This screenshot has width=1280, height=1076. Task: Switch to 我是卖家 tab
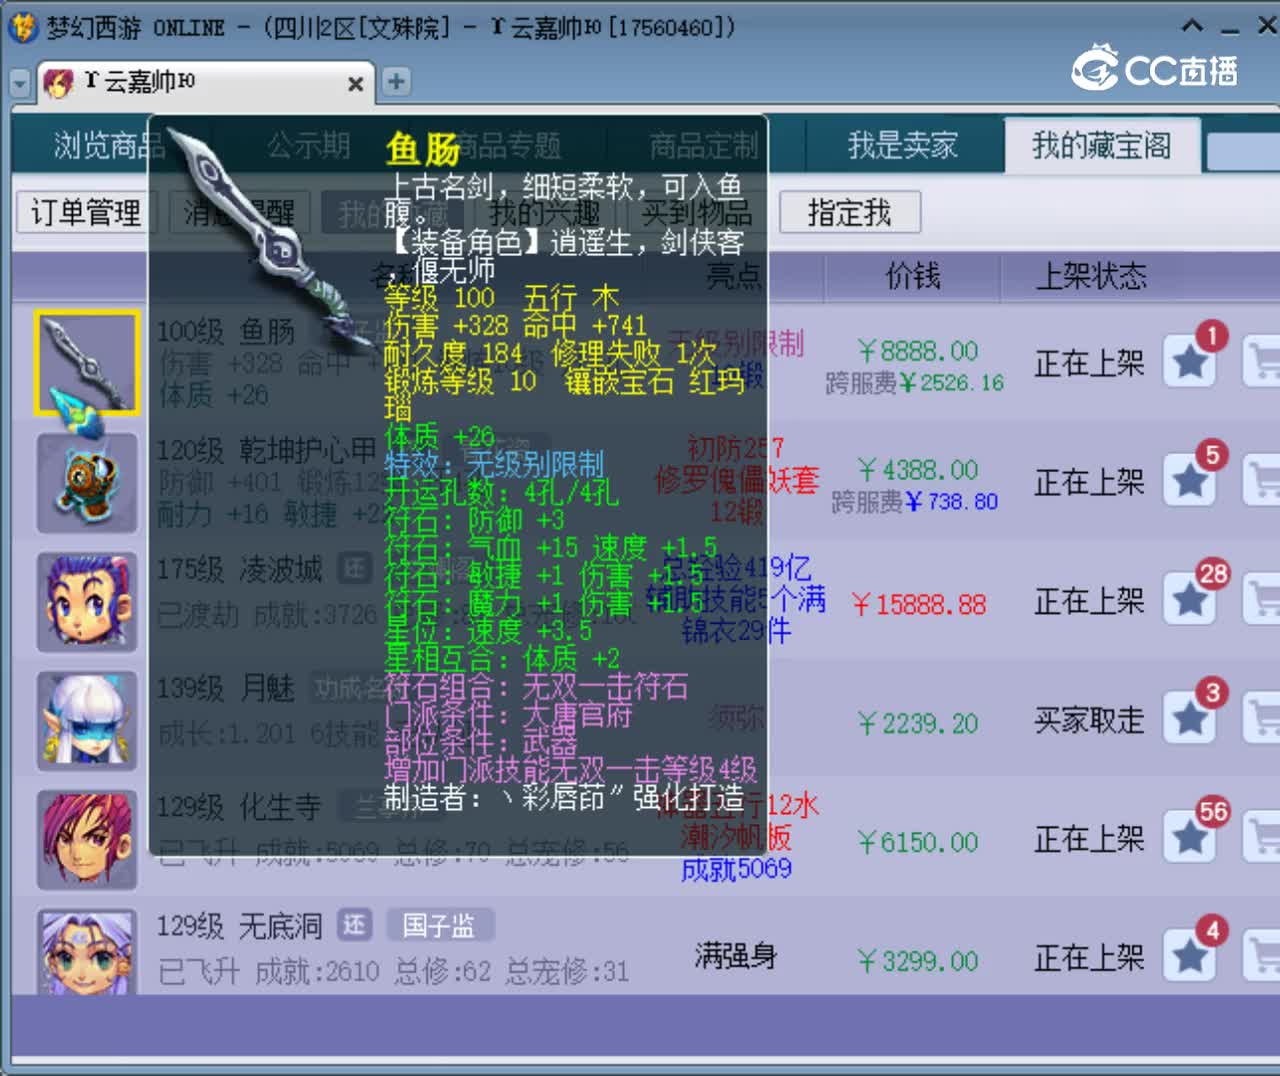tap(903, 146)
